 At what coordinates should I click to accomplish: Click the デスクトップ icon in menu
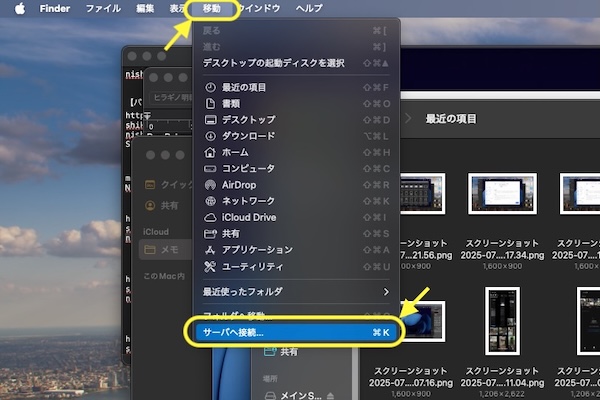pos(210,120)
